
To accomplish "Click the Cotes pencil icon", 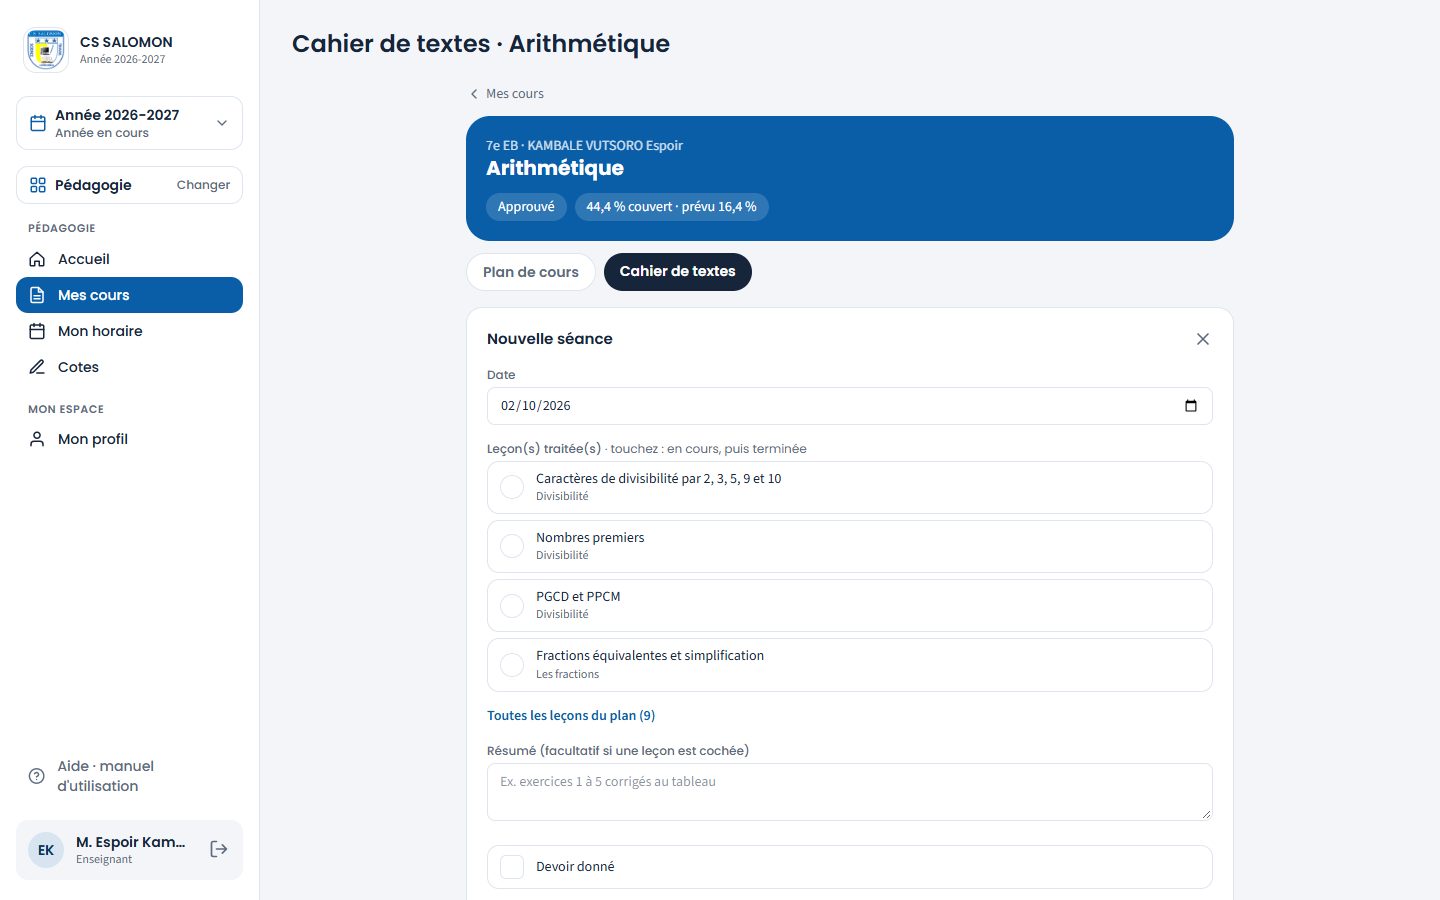I will [x=37, y=367].
